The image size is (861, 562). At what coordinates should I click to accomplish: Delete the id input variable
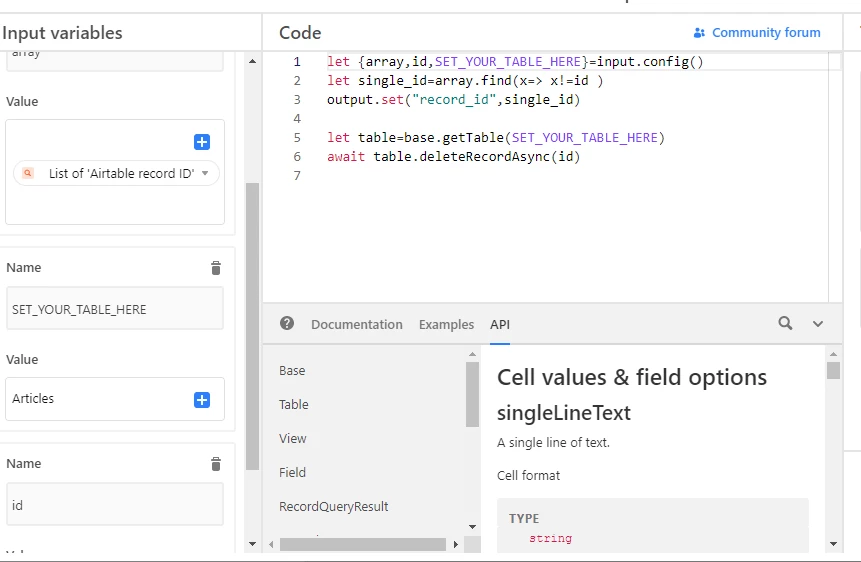click(x=216, y=464)
